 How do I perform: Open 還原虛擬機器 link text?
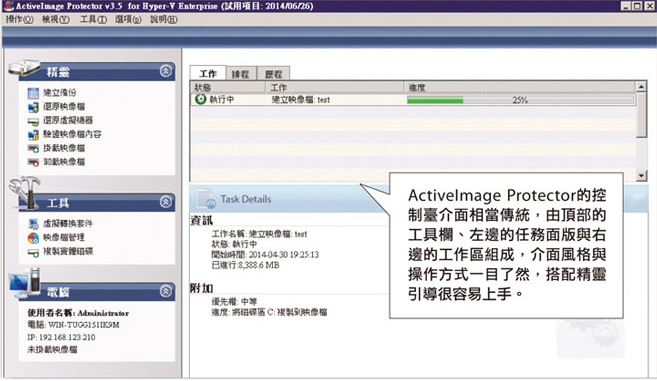pos(68,120)
